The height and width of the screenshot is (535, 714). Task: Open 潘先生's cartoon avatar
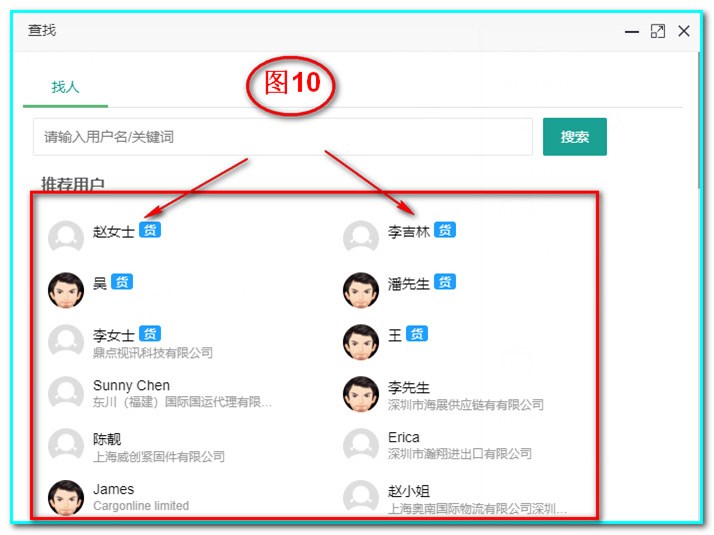click(x=361, y=290)
